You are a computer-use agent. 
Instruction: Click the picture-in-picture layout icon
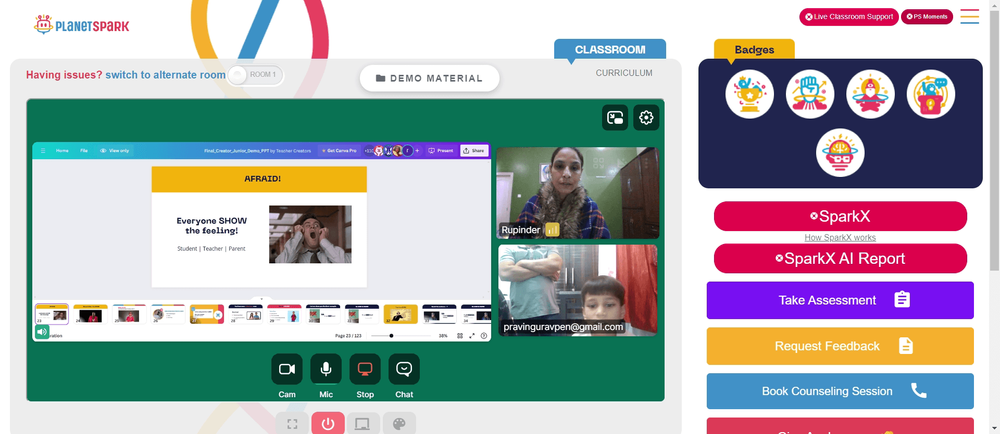coord(615,118)
